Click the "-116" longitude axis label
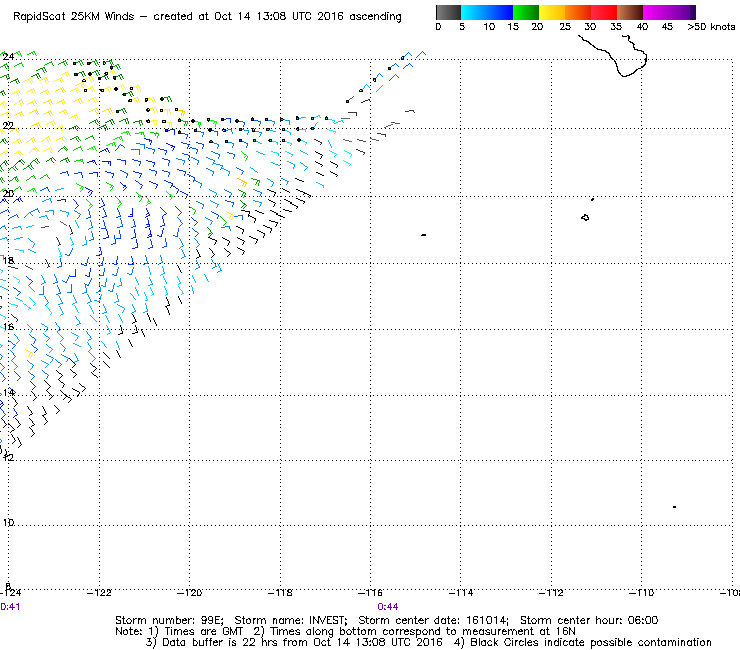Screen dimensions: 740x650 (x=370, y=593)
